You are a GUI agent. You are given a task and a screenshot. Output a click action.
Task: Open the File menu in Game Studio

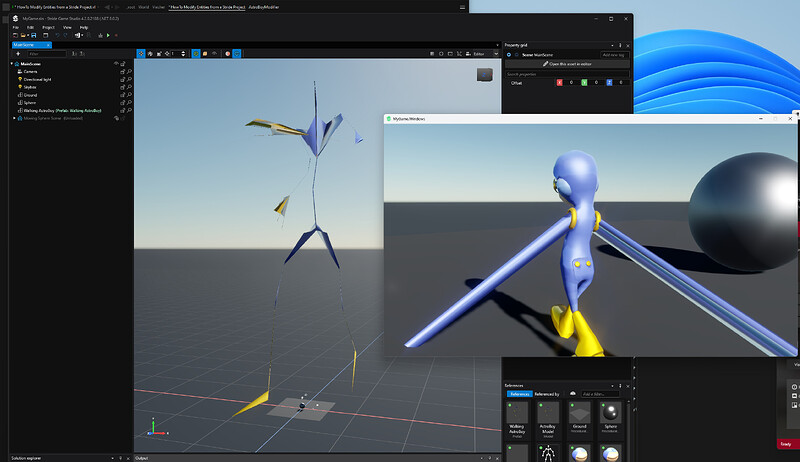tap(16, 28)
